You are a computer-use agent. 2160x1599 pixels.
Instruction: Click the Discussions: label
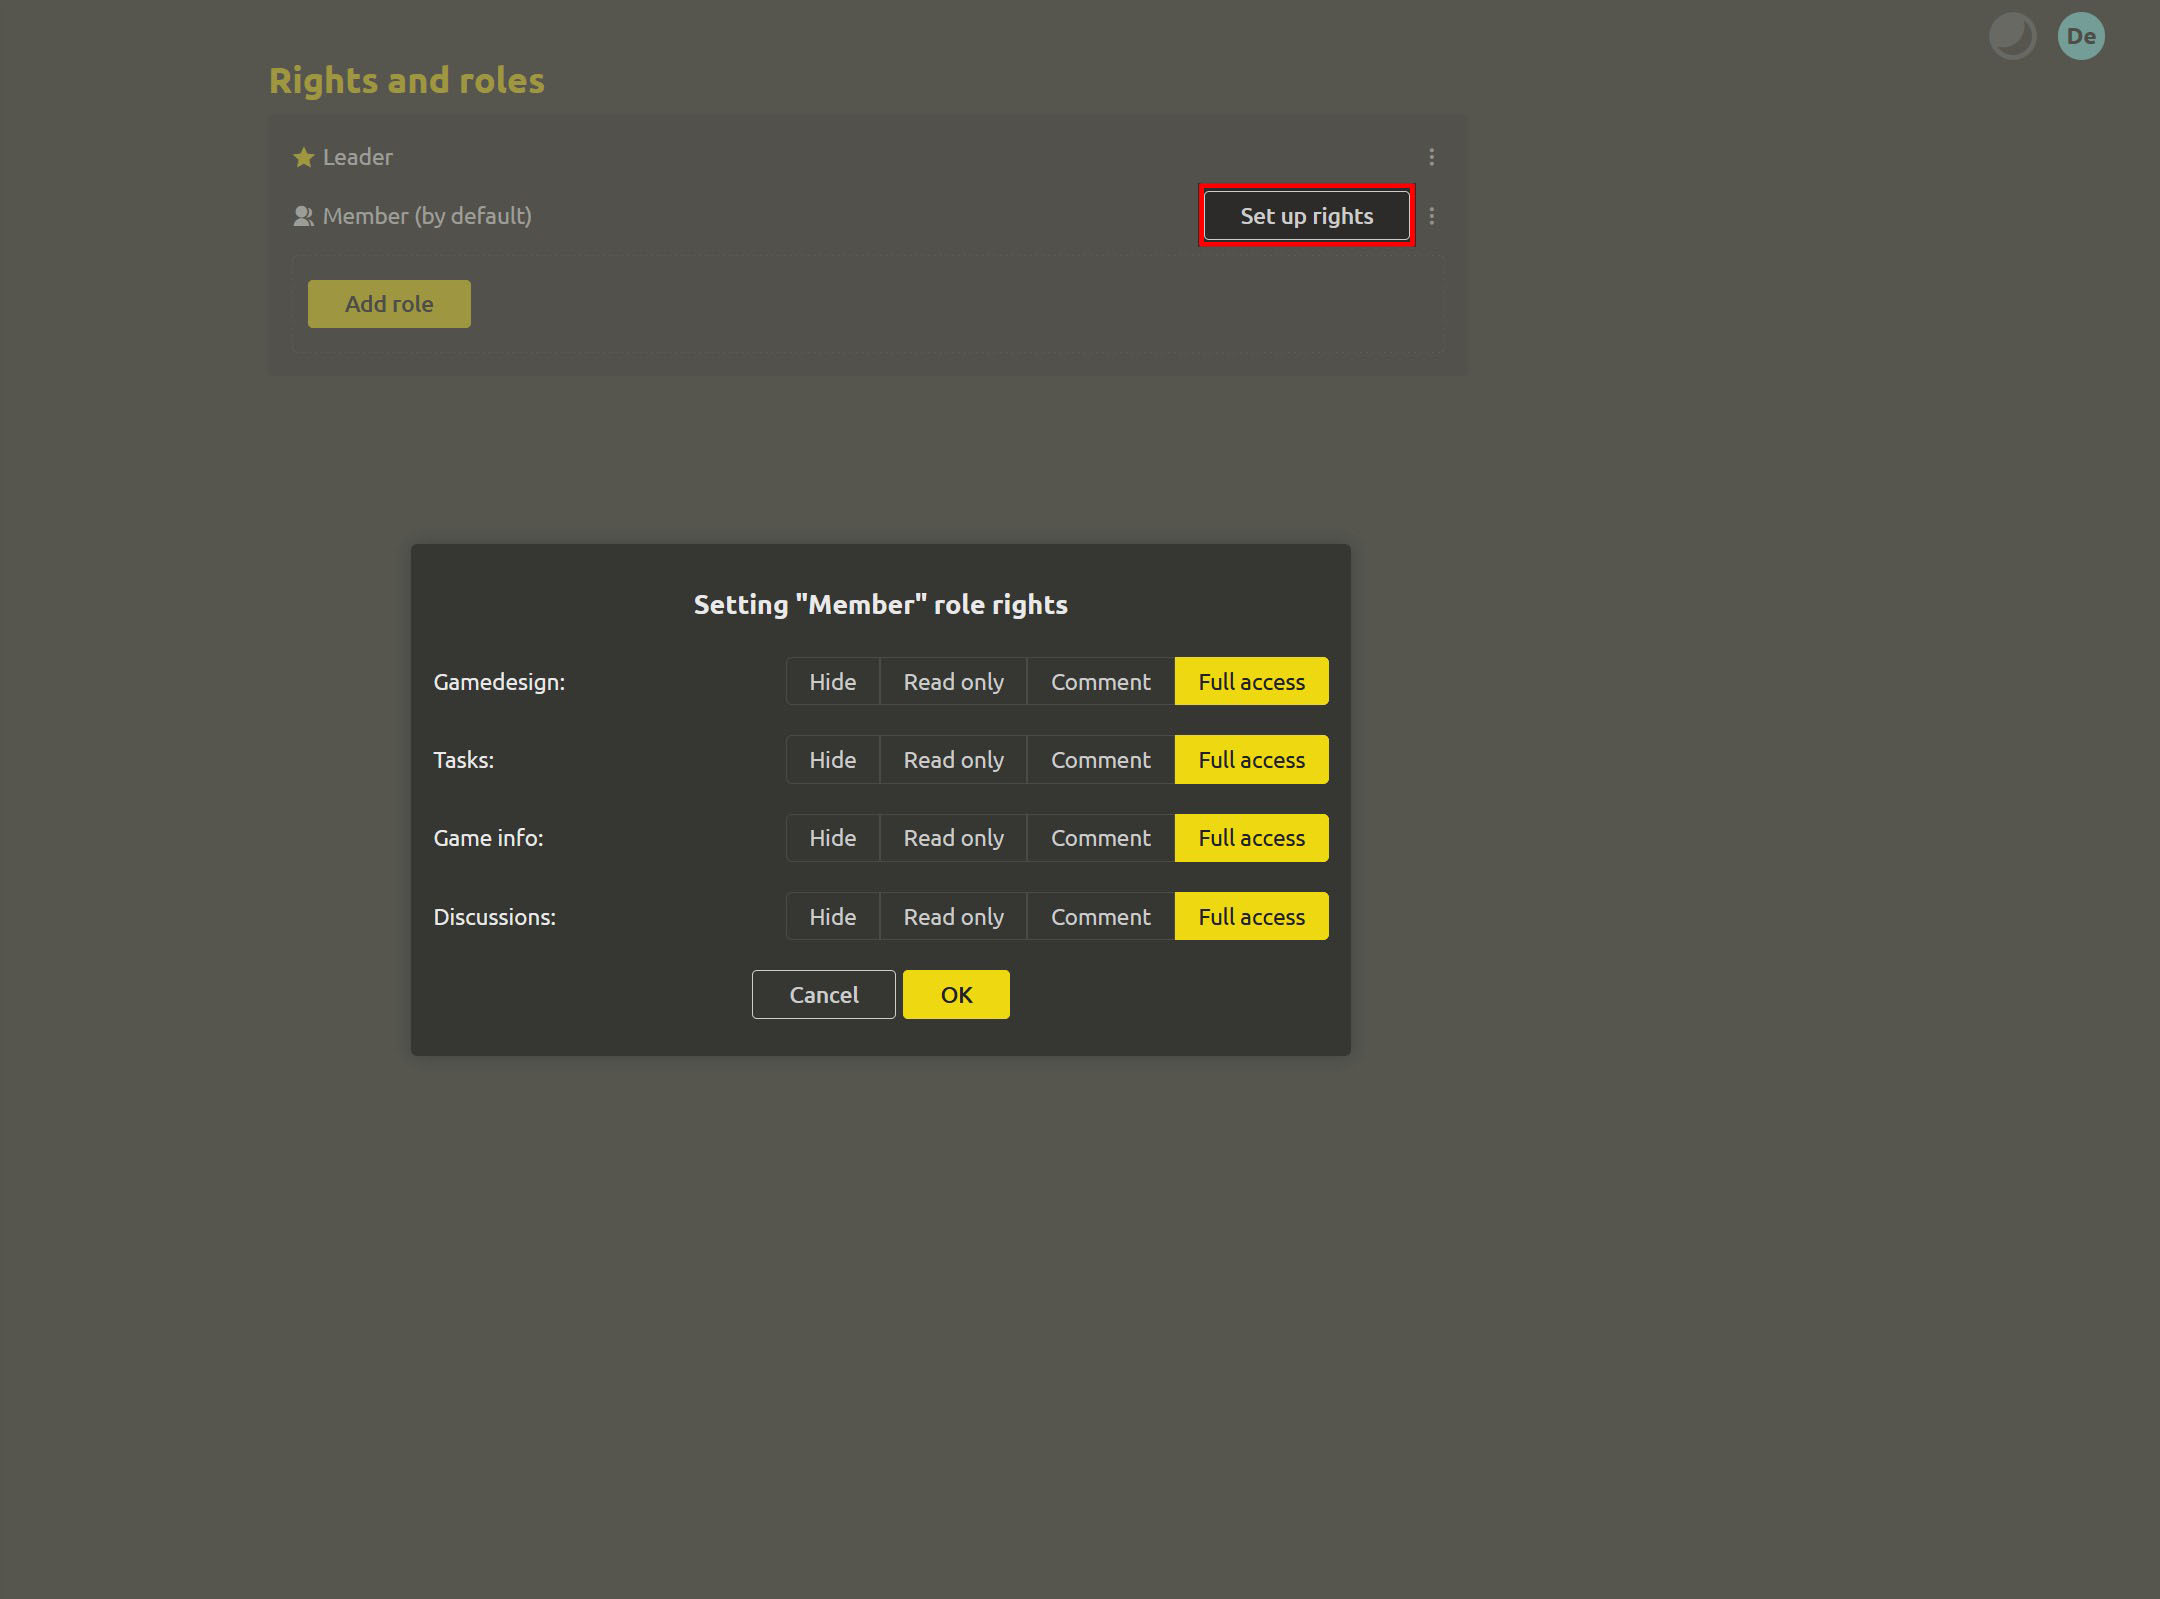494,917
